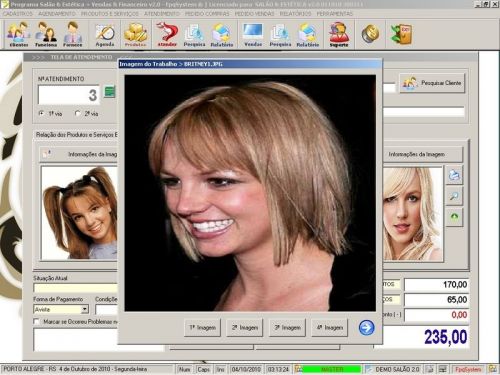The image size is (500, 375).
Task: Click the blue next-arrow button in image dialog
Action: tap(366, 328)
